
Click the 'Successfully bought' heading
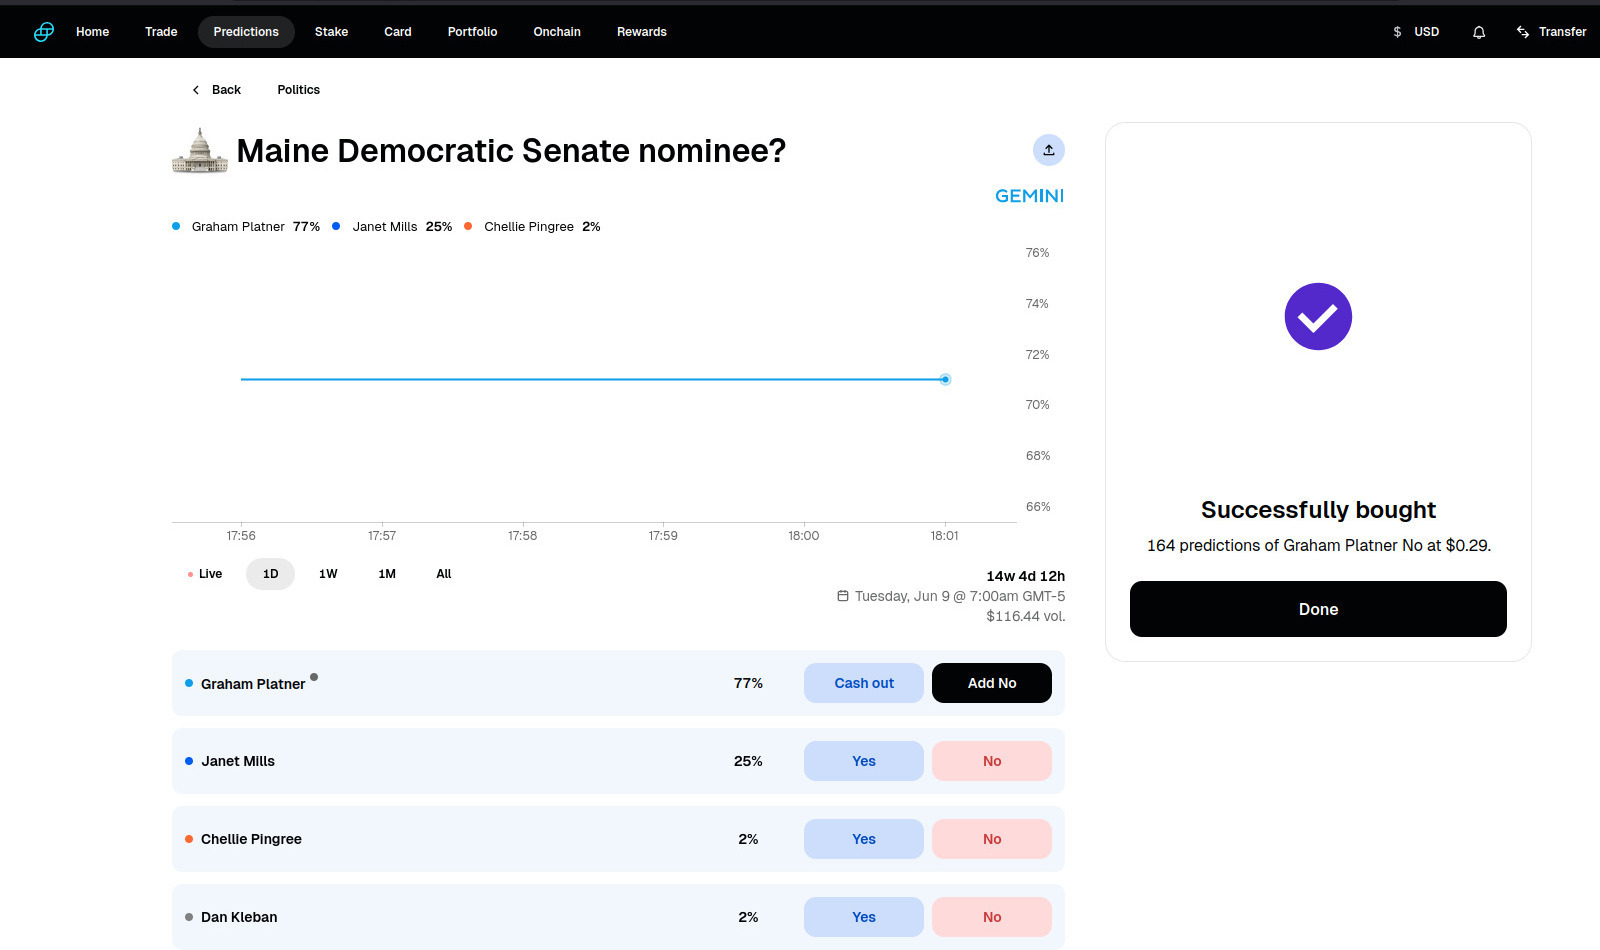click(1318, 510)
